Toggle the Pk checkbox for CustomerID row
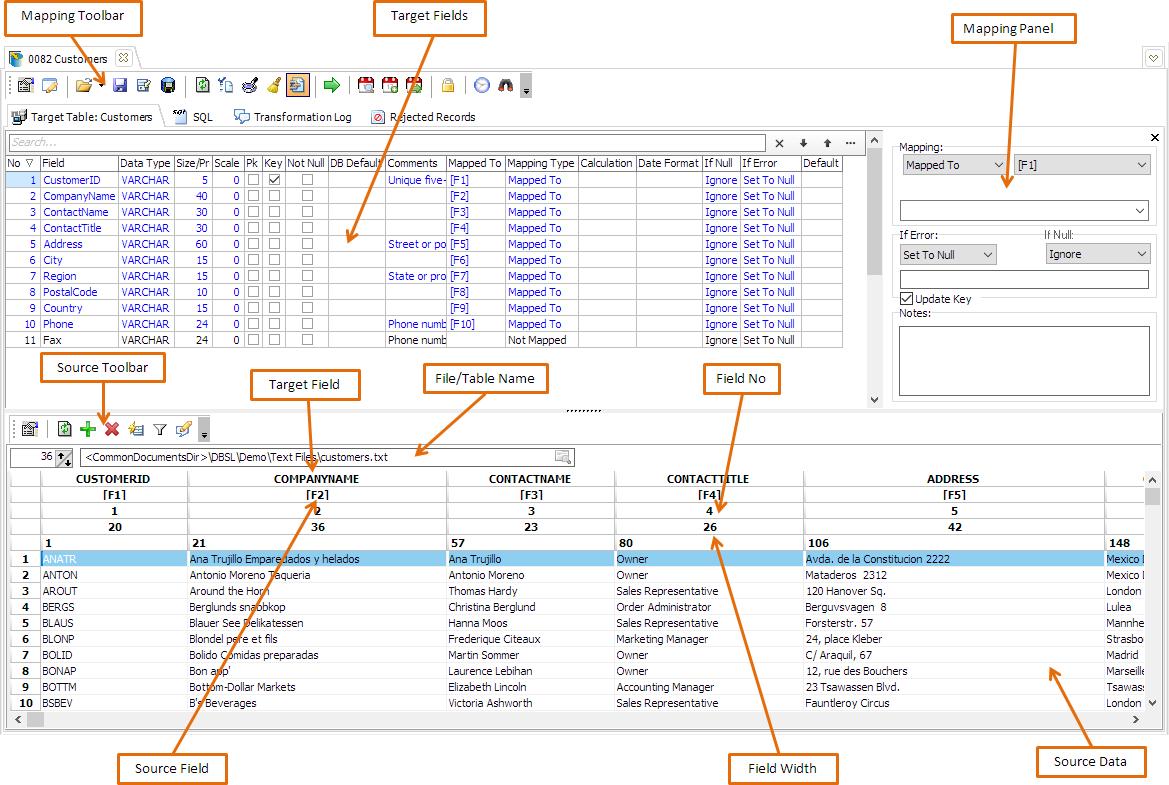 coord(253,180)
